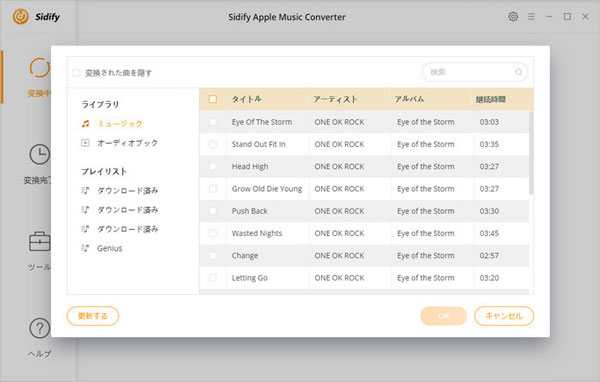Click the キャンセル button

[x=504, y=316]
